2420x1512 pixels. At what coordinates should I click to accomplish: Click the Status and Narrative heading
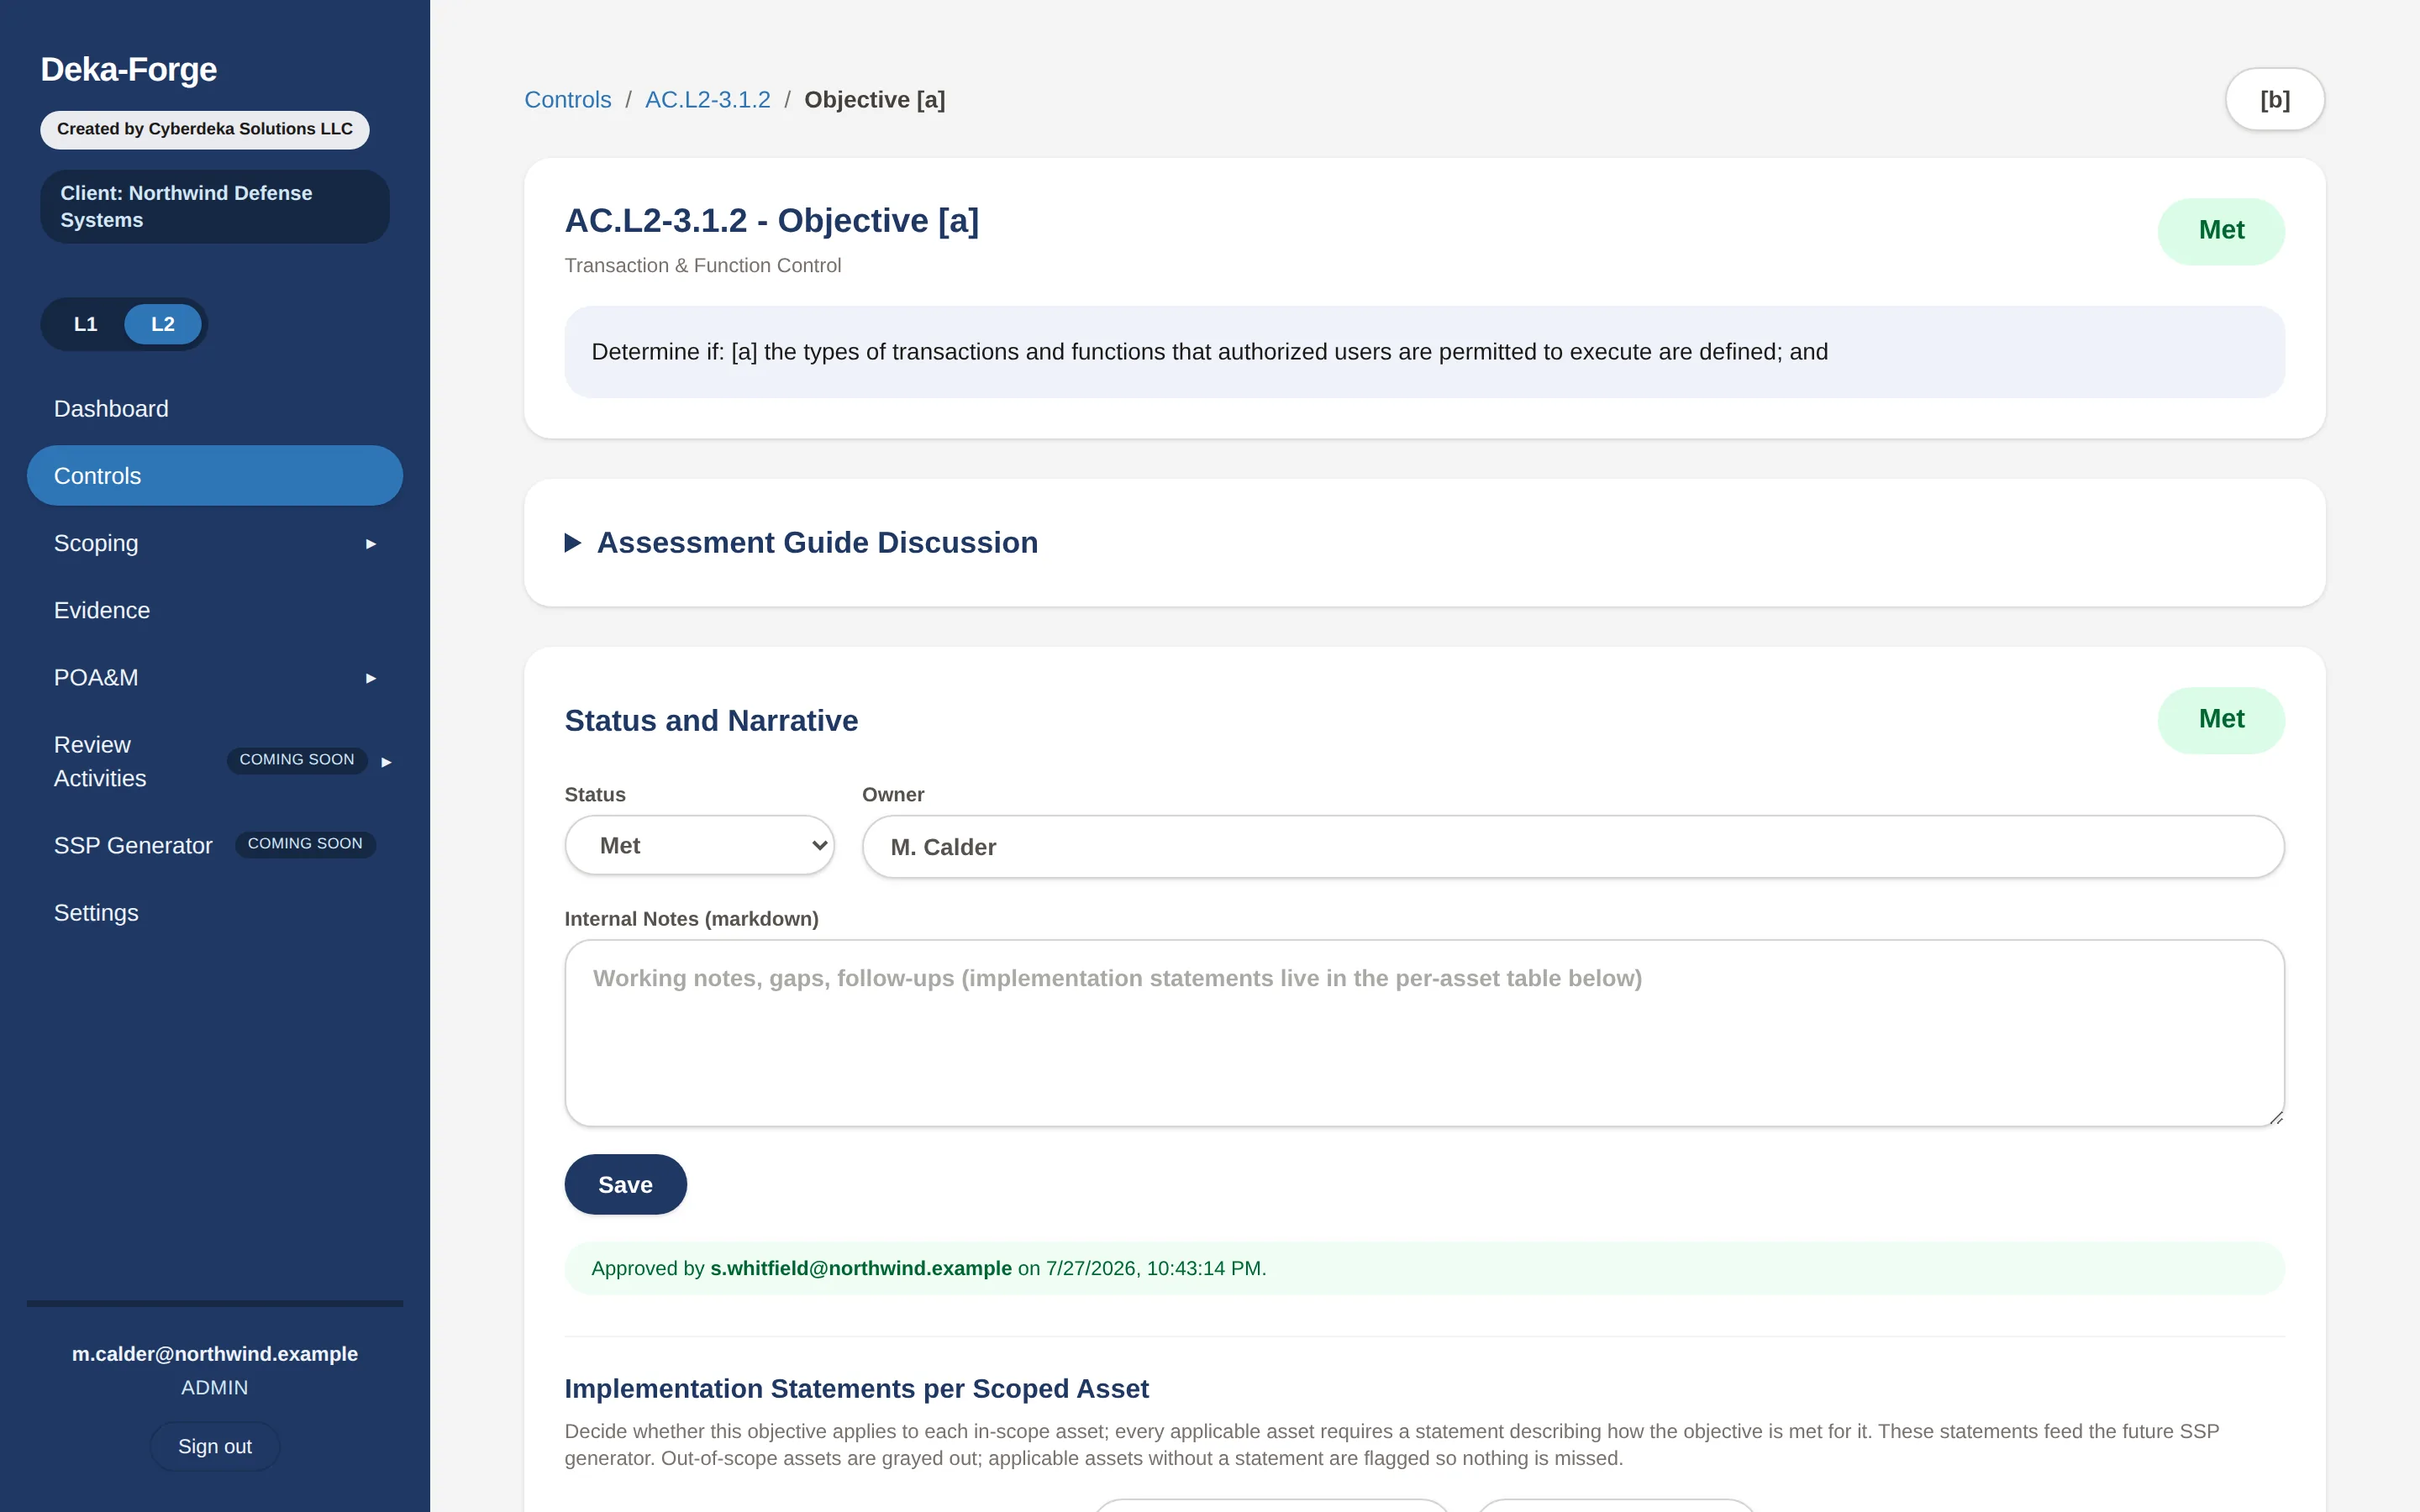click(712, 721)
